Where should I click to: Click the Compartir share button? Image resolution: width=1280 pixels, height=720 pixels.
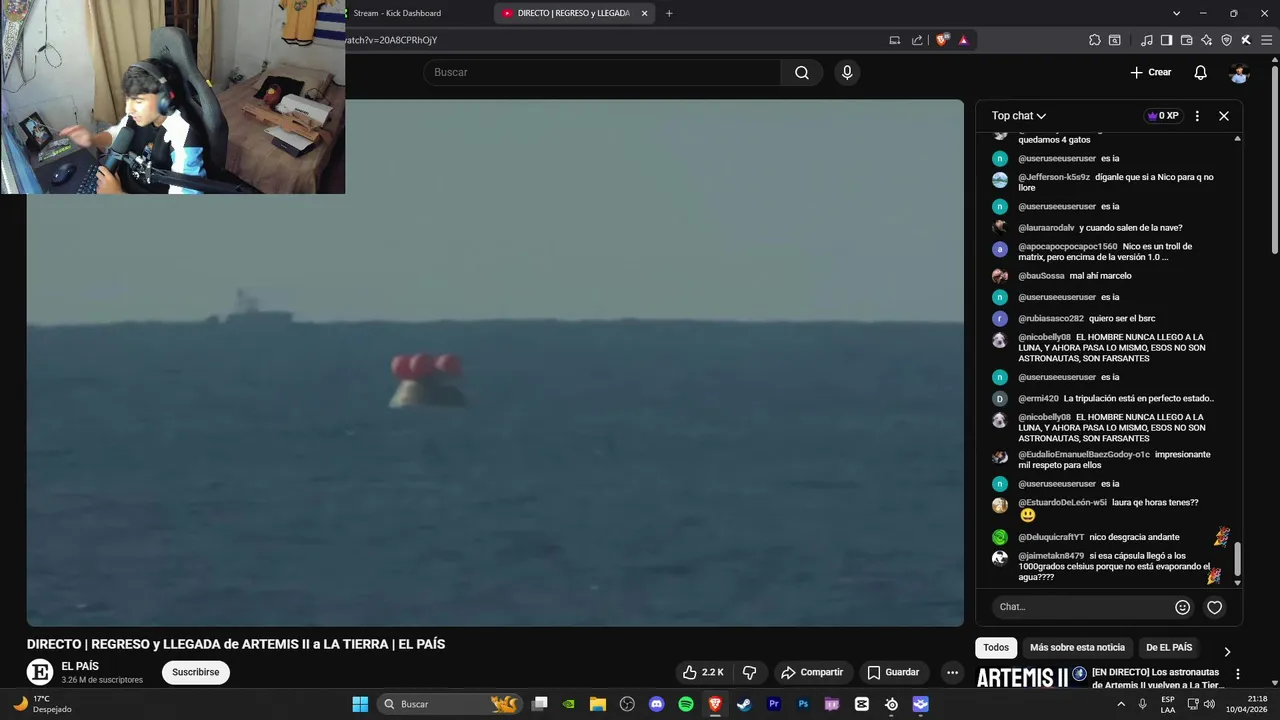pyautogui.click(x=812, y=672)
